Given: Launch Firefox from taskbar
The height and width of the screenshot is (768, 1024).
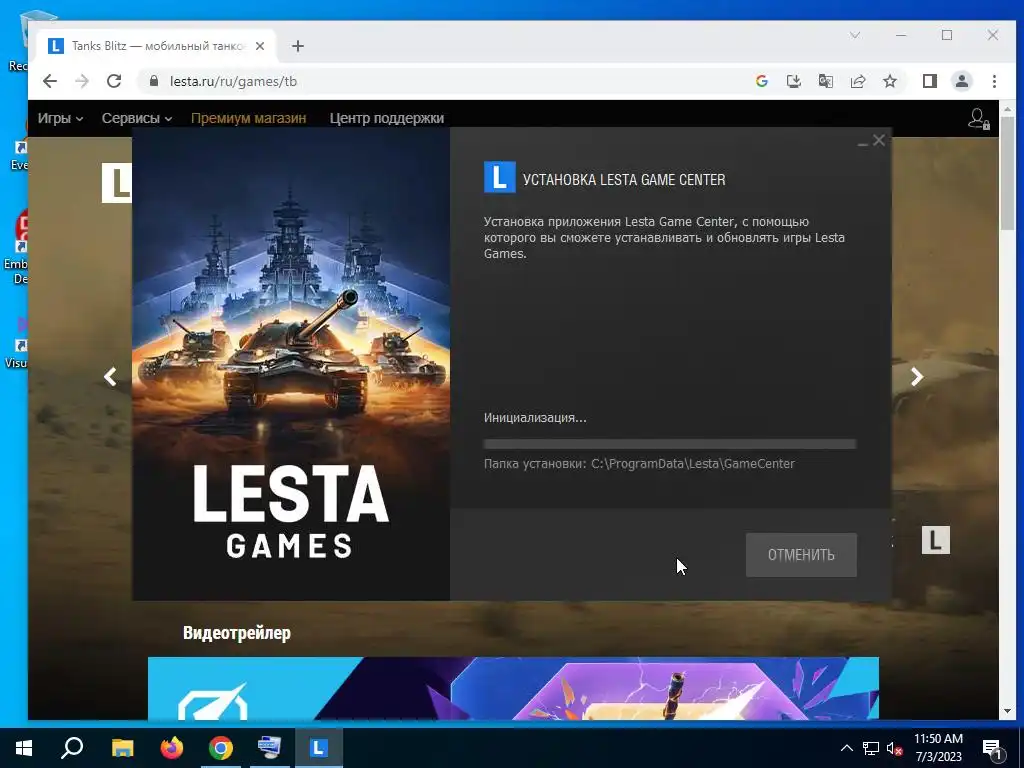Looking at the screenshot, I should coord(172,748).
